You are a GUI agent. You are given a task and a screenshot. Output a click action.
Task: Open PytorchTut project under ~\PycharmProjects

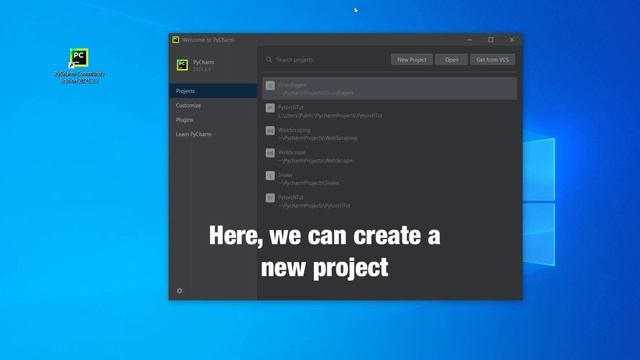[390, 201]
